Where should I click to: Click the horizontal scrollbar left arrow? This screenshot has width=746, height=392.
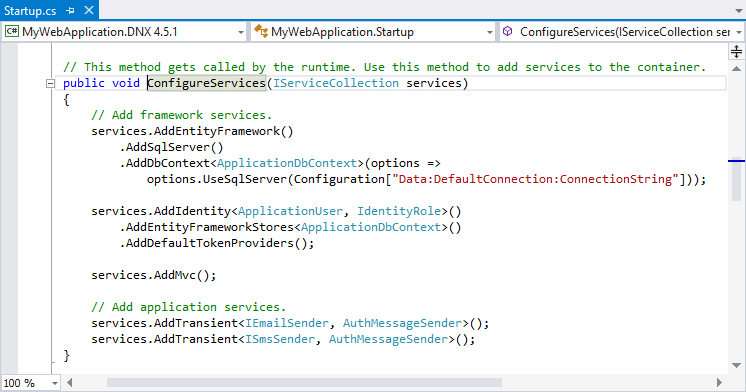tap(69, 382)
